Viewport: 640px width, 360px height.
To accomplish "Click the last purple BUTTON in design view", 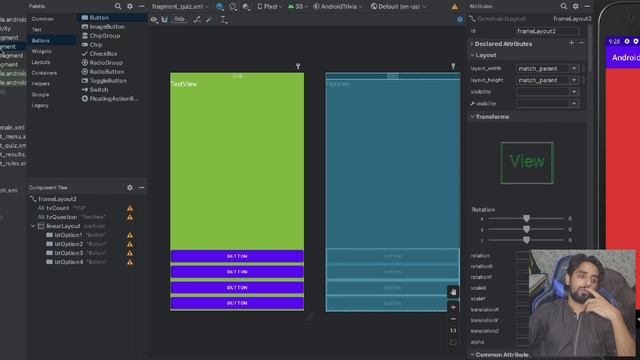I will (237, 303).
